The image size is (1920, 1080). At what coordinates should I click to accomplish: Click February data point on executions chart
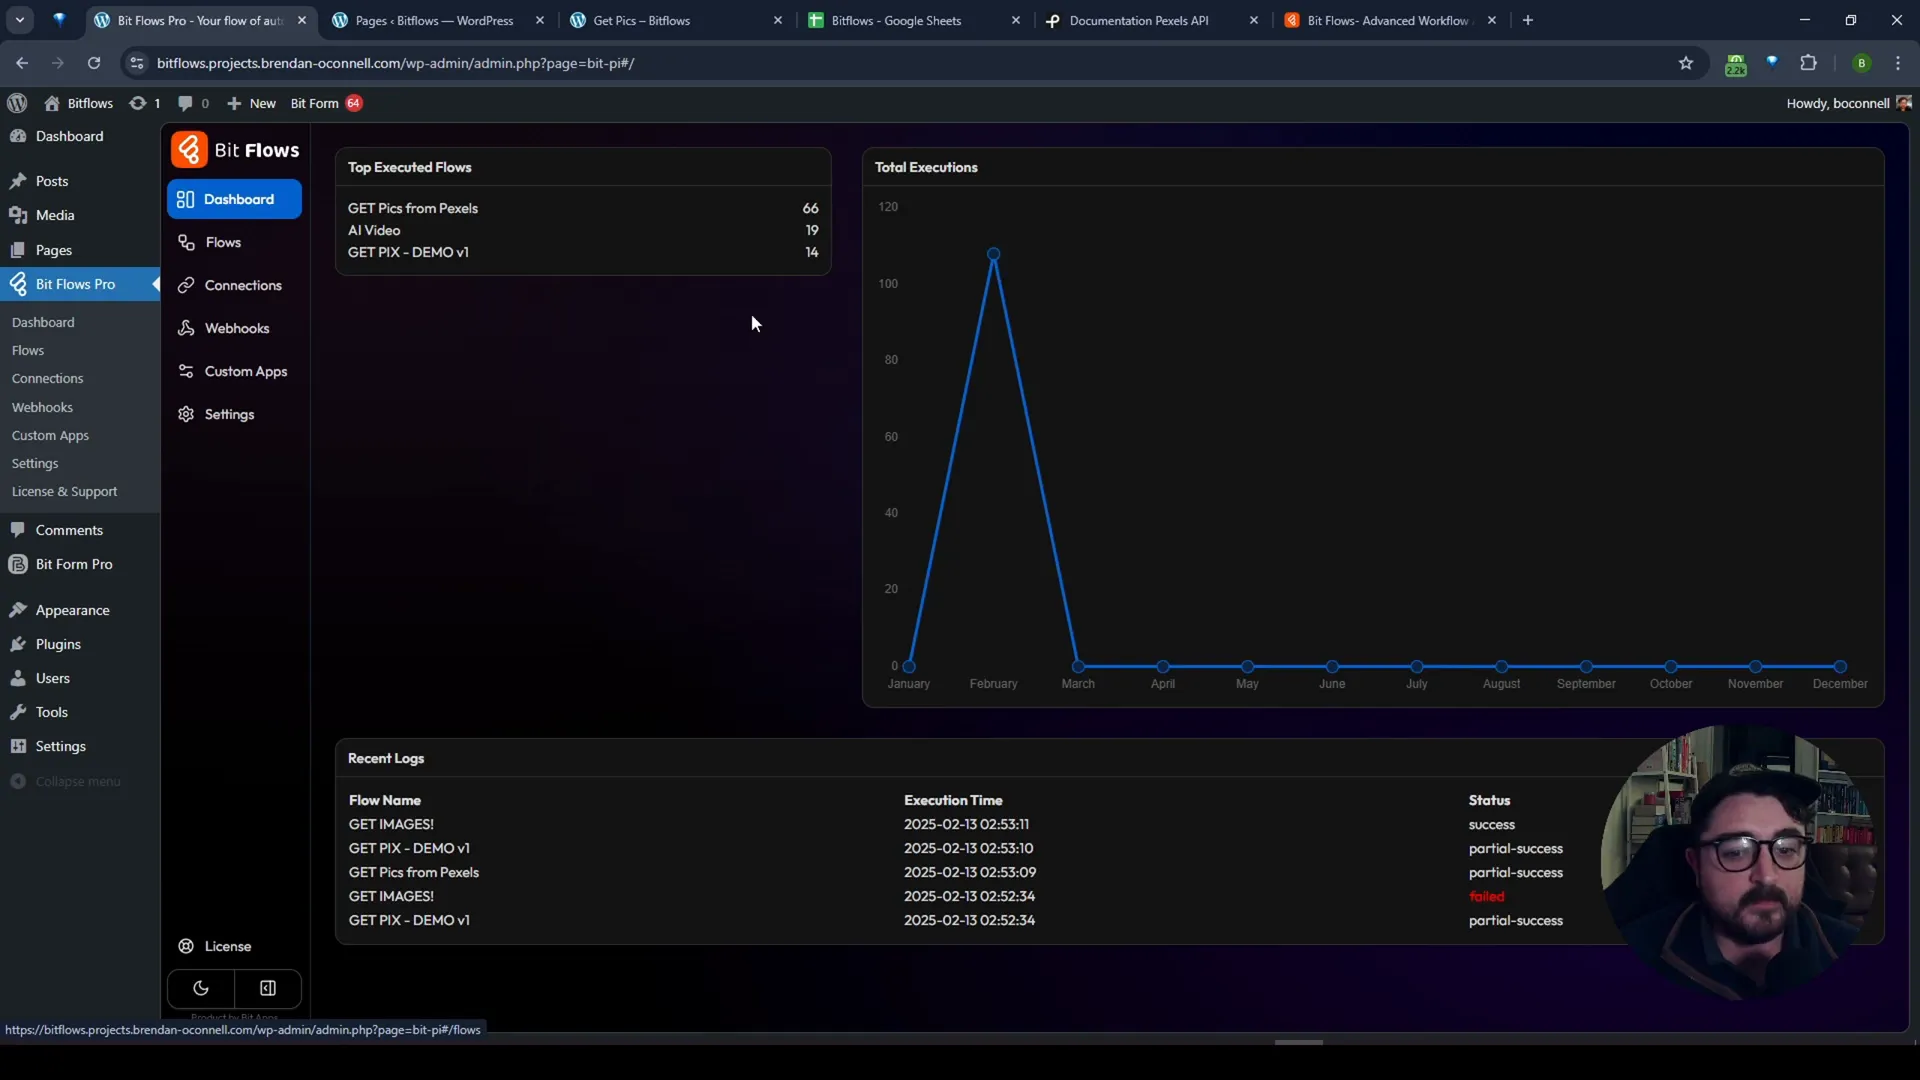coord(993,254)
